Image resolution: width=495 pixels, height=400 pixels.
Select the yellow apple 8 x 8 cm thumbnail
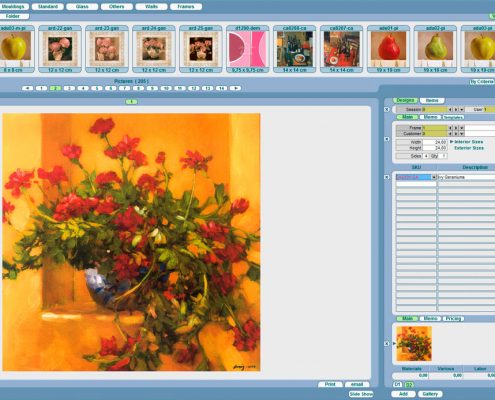[17, 49]
